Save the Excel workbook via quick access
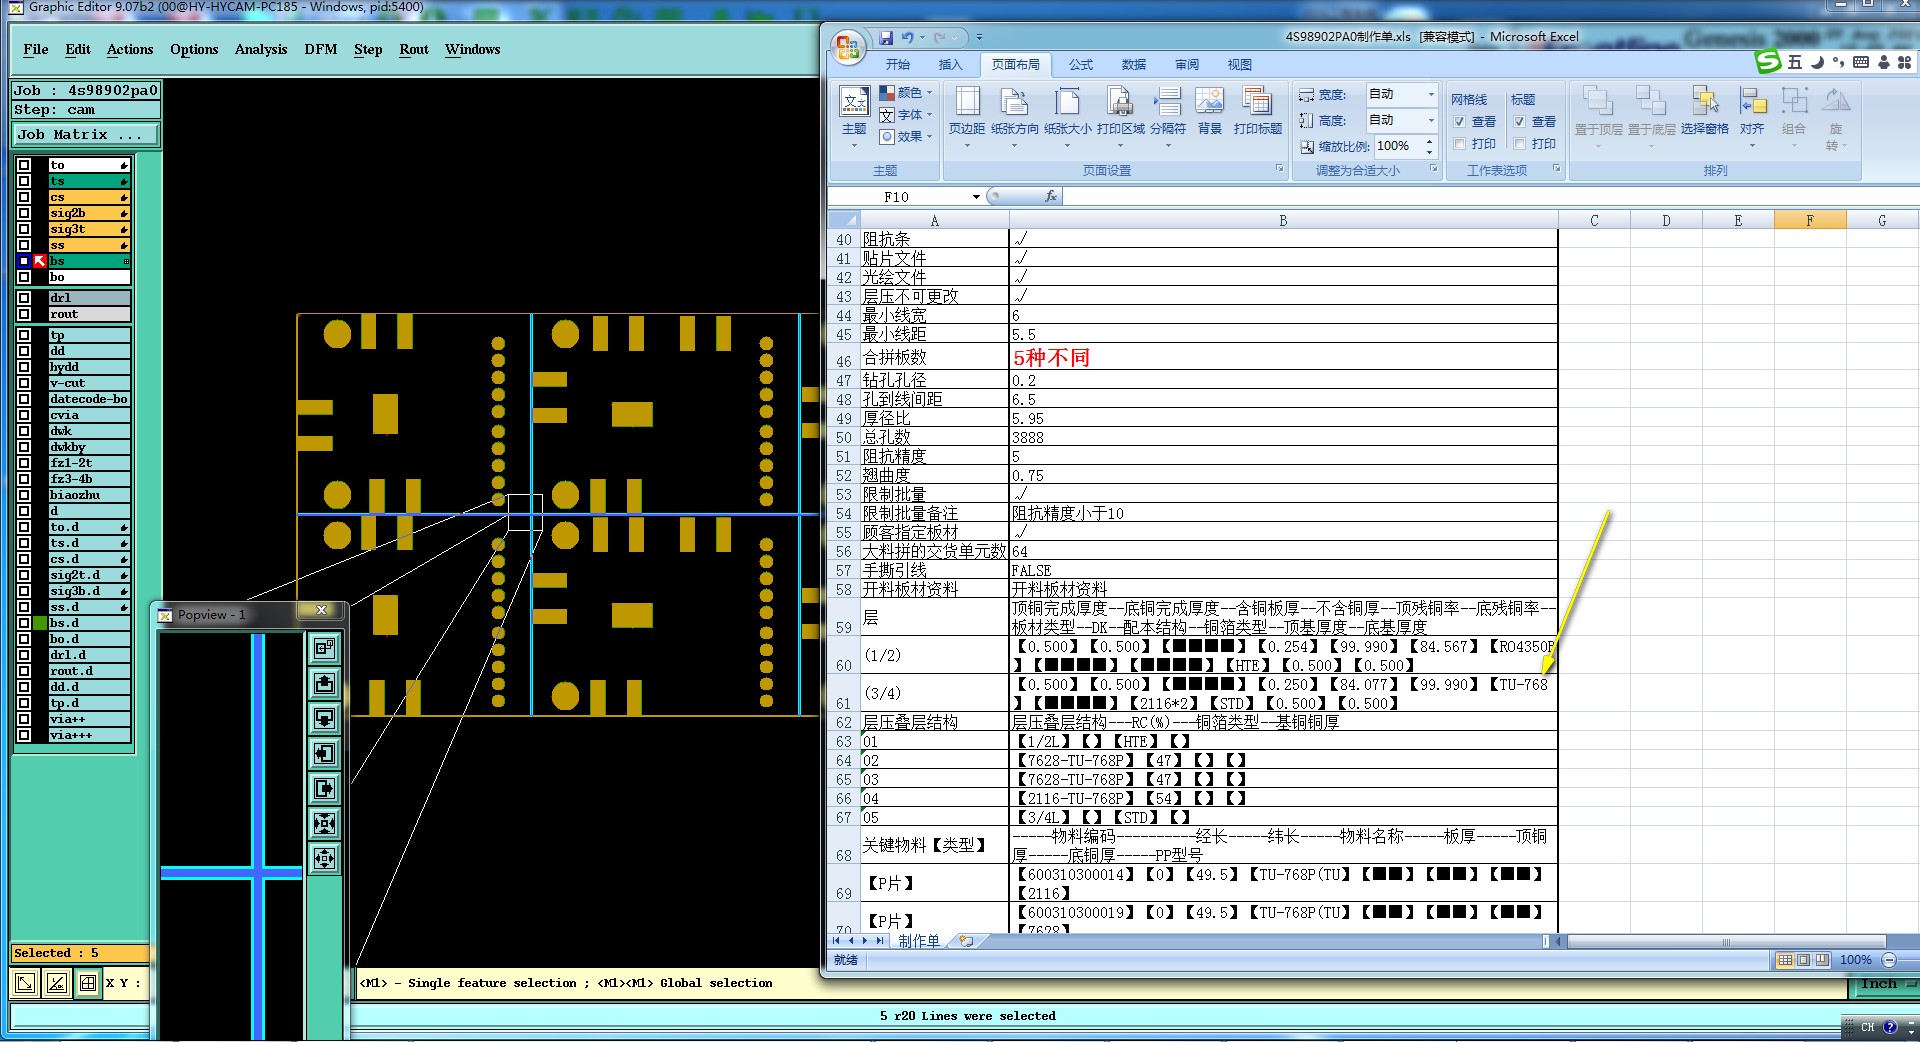The image size is (1920, 1042). [x=886, y=37]
